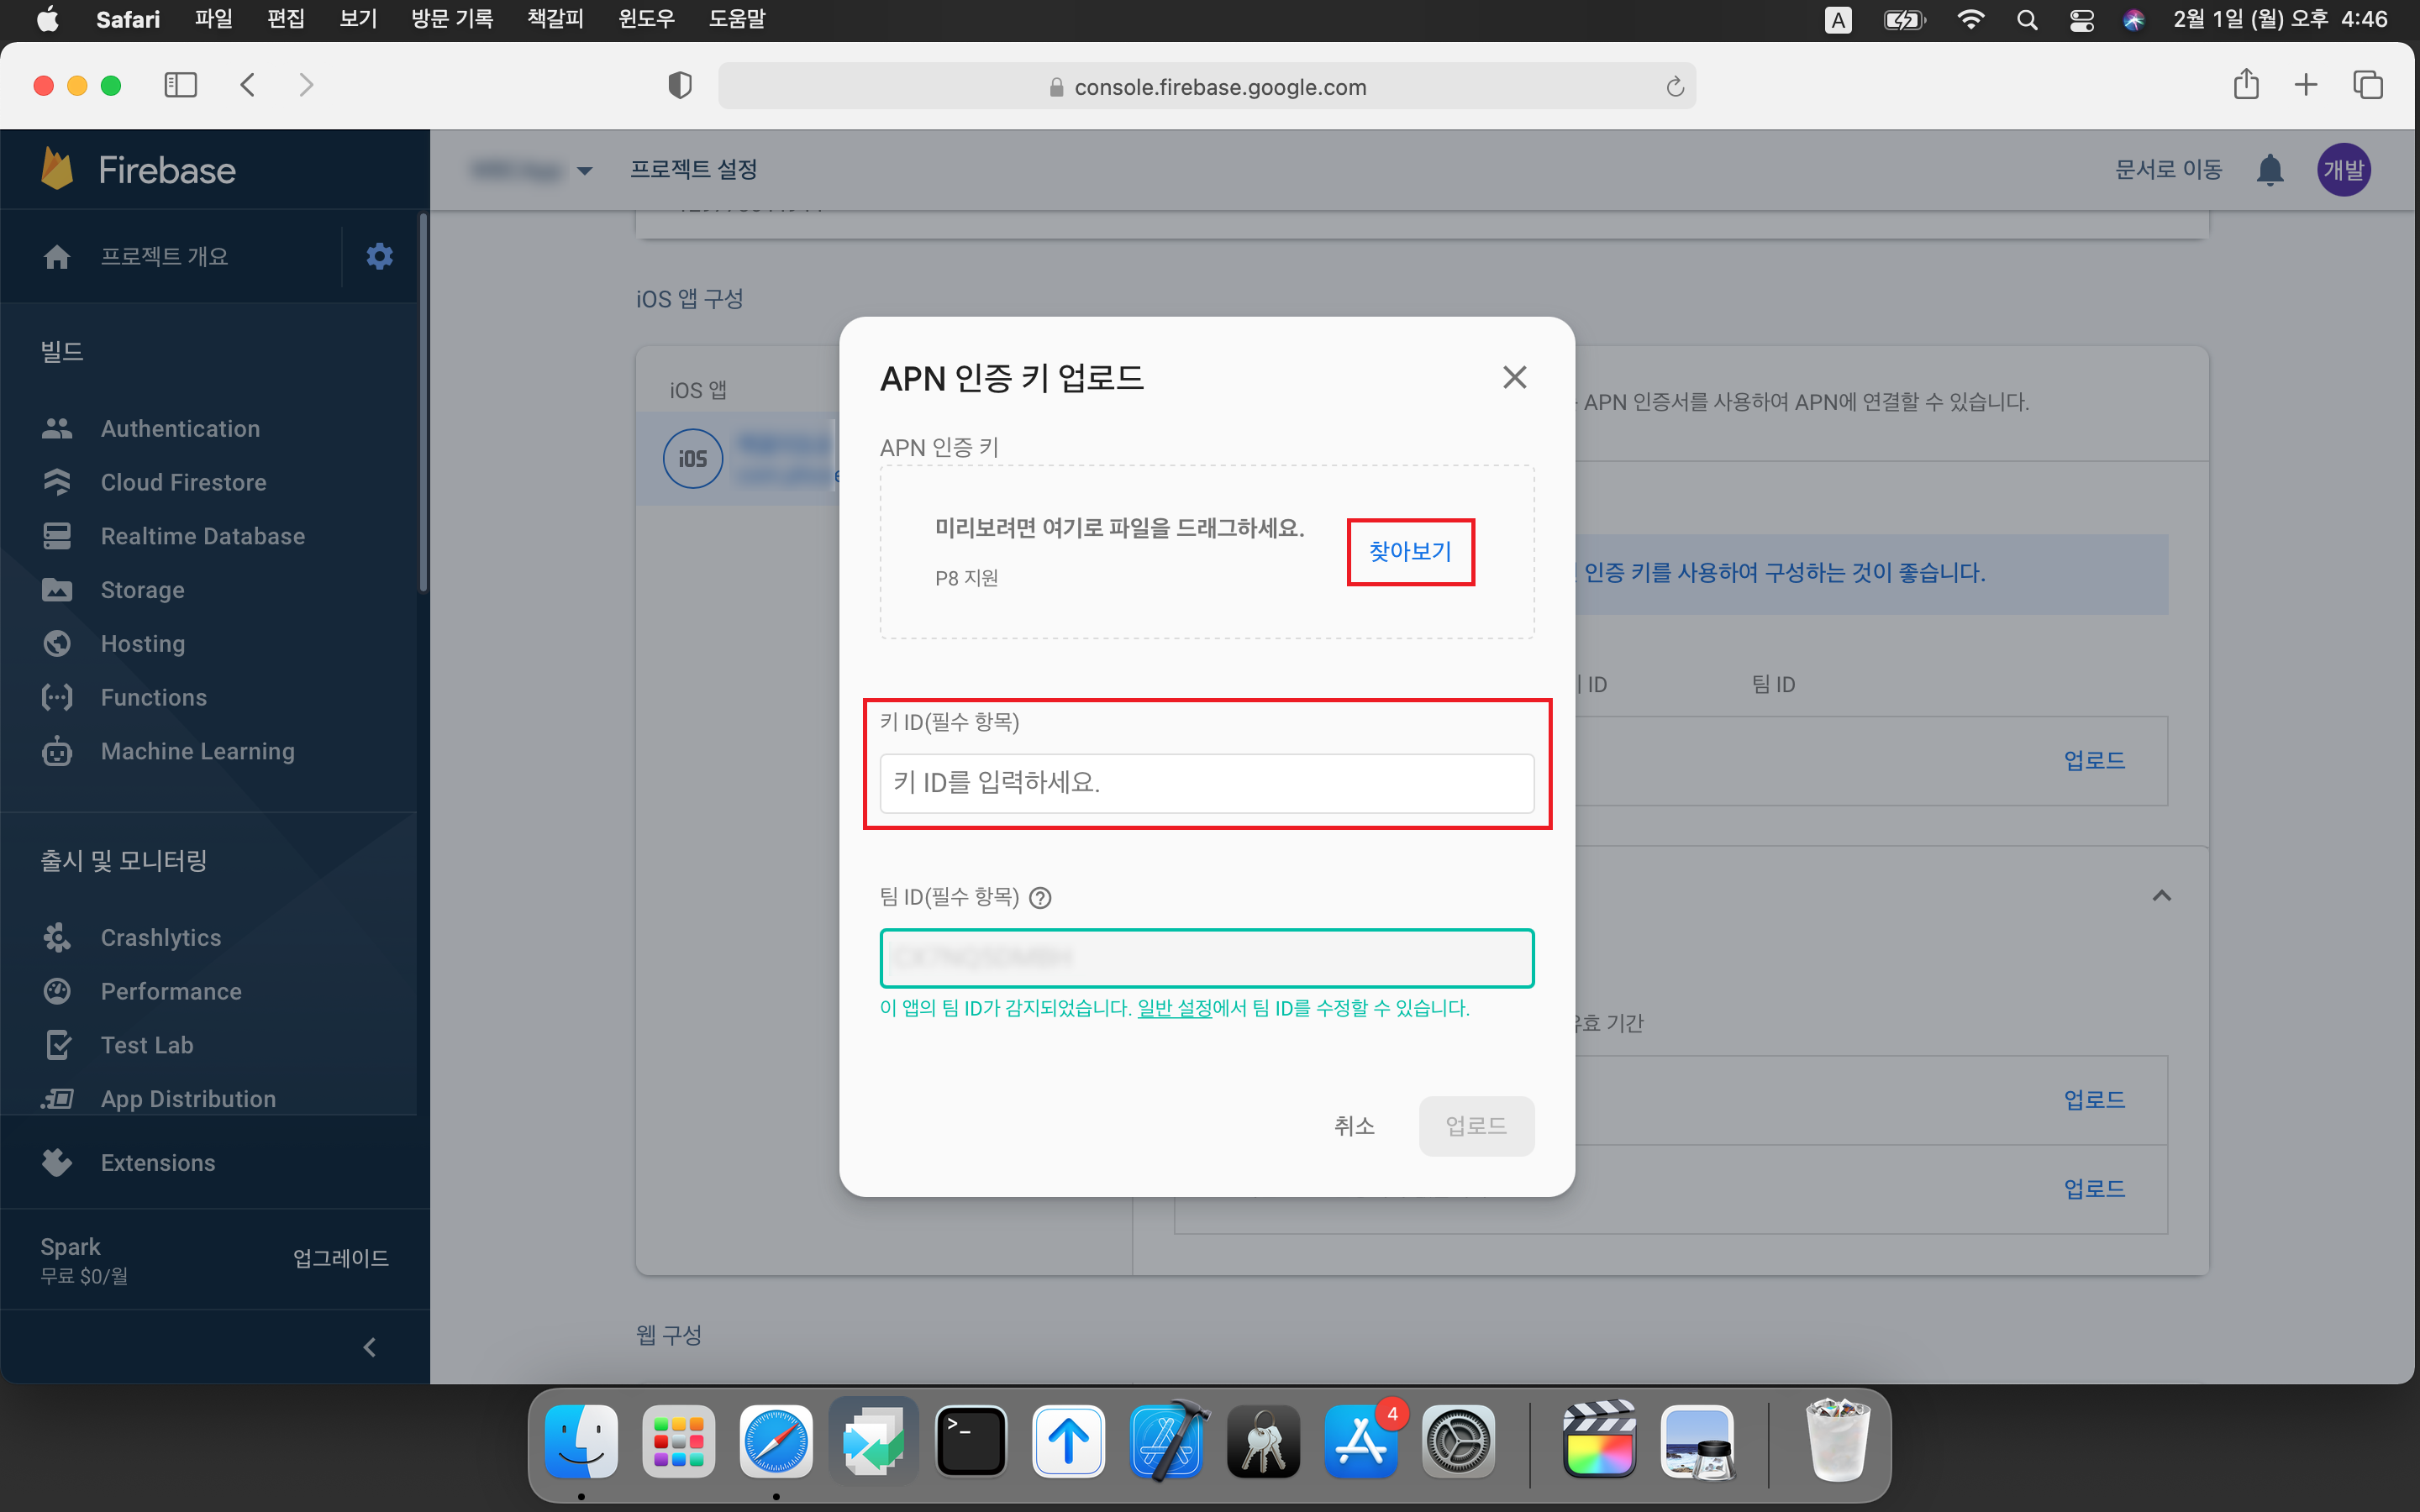Collapse the section with the up chevron
This screenshot has width=2420, height=1512.
pyautogui.click(x=2161, y=895)
